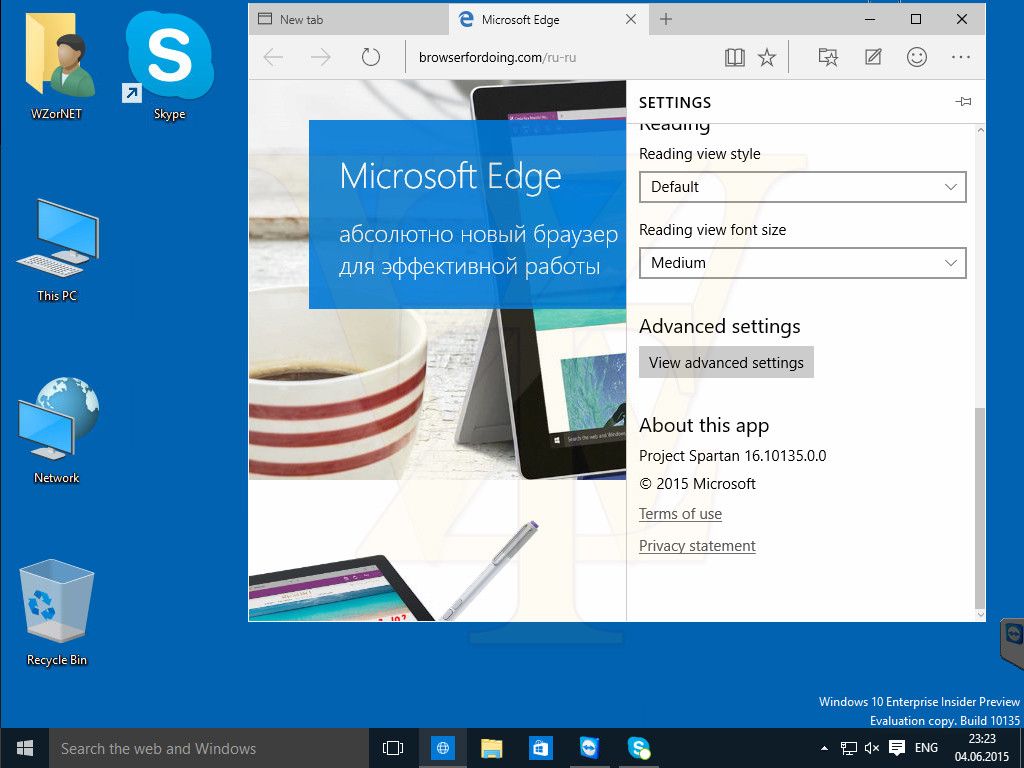Screen dimensions: 1024x768
Task: Refresh the current page
Action: coord(370,57)
